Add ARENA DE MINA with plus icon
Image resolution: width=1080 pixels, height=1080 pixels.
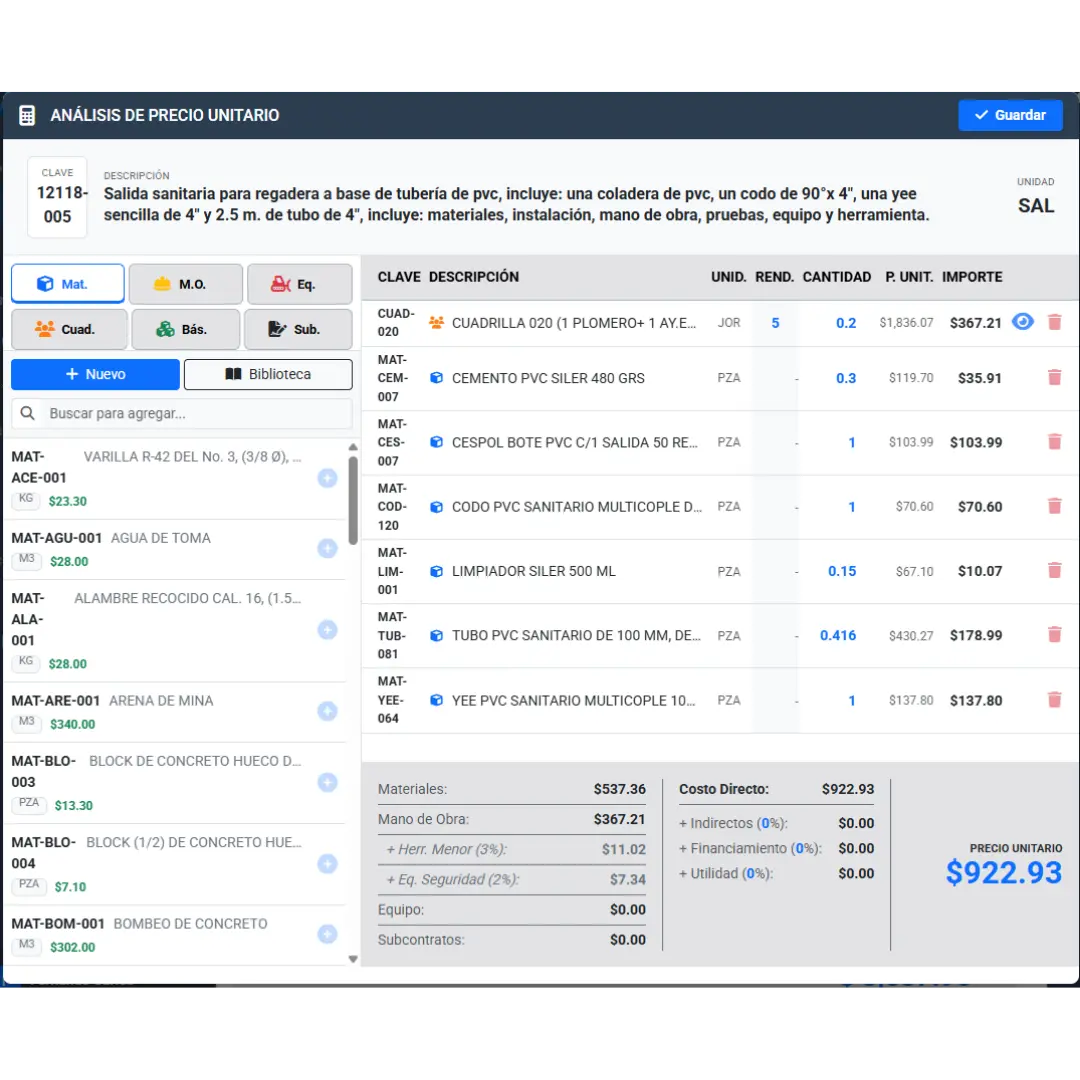point(327,711)
